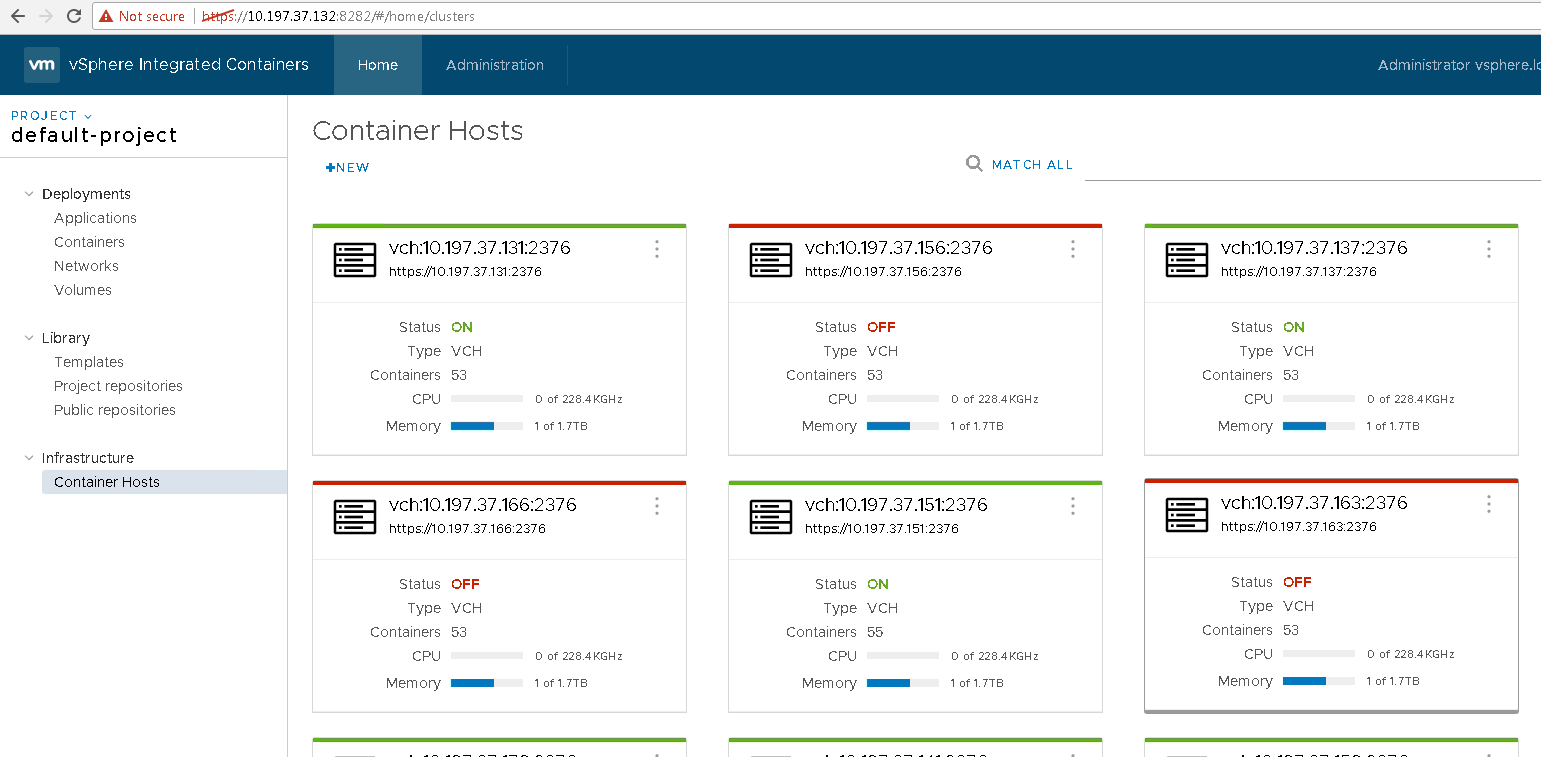Collapse the Library section
The width and height of the screenshot is (1541, 757).
pyautogui.click(x=29, y=338)
